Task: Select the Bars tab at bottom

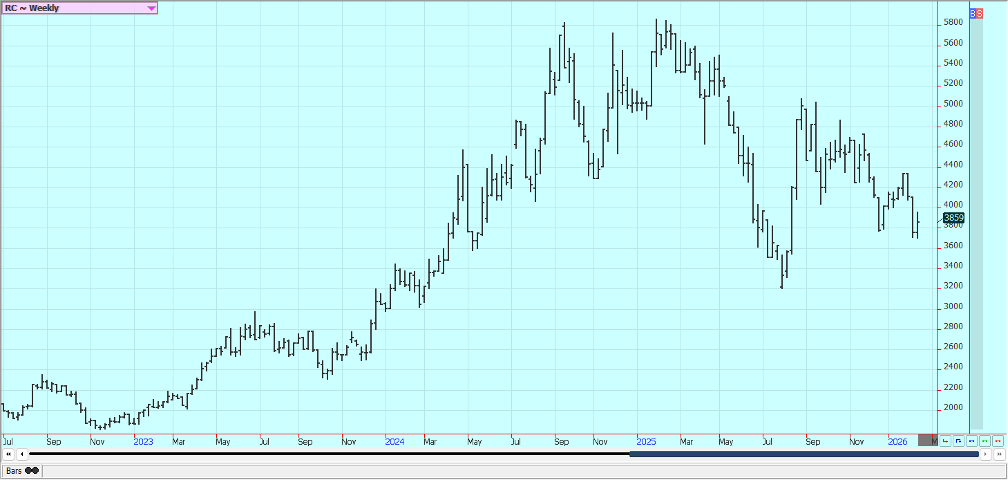Action: [20, 470]
